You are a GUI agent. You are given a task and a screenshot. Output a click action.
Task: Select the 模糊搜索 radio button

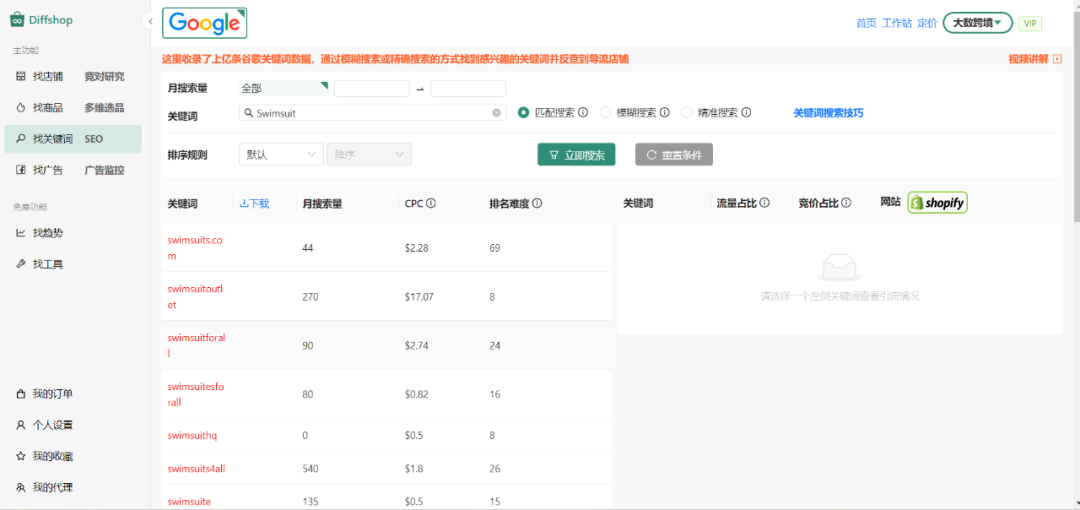pos(605,112)
